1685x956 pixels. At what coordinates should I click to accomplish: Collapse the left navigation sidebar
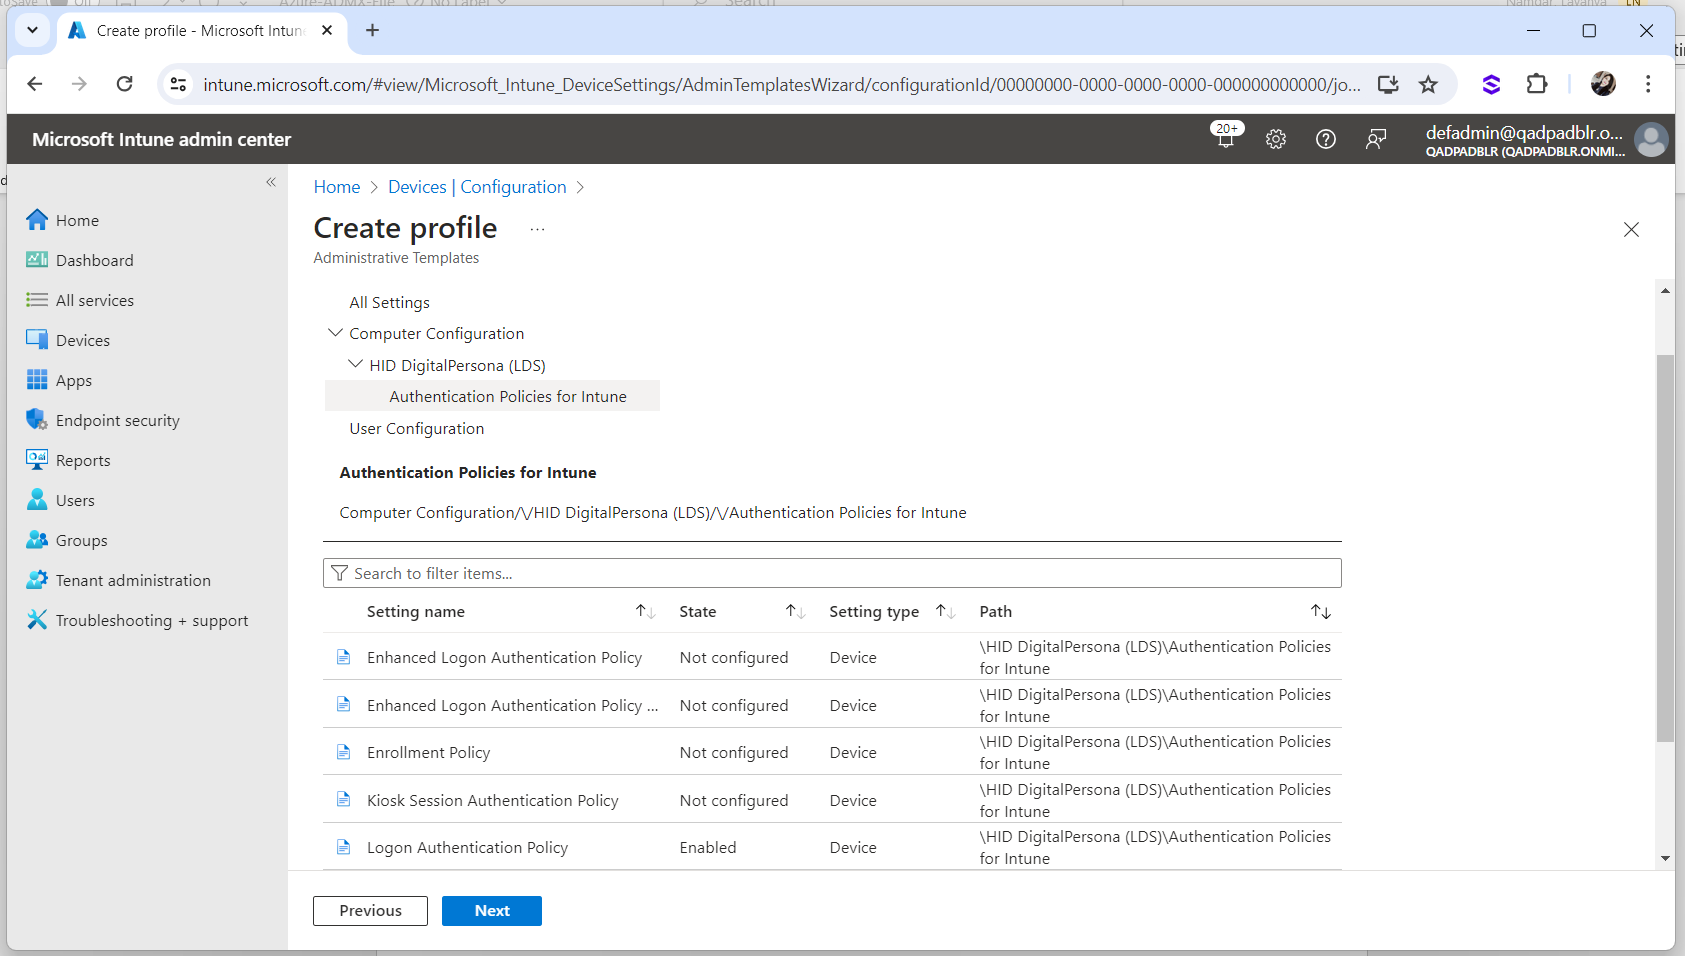coord(271,182)
